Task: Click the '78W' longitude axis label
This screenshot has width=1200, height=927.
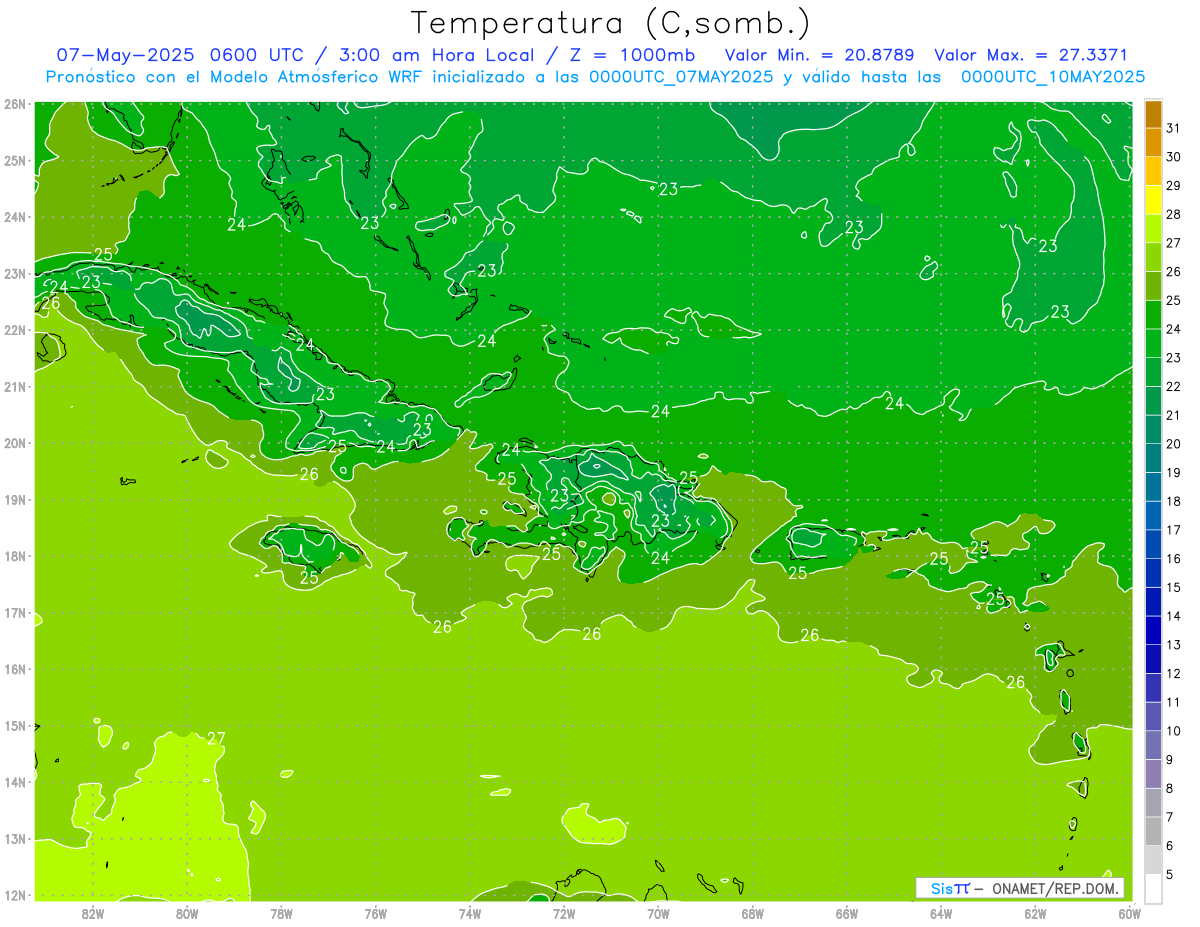Action: 281,913
